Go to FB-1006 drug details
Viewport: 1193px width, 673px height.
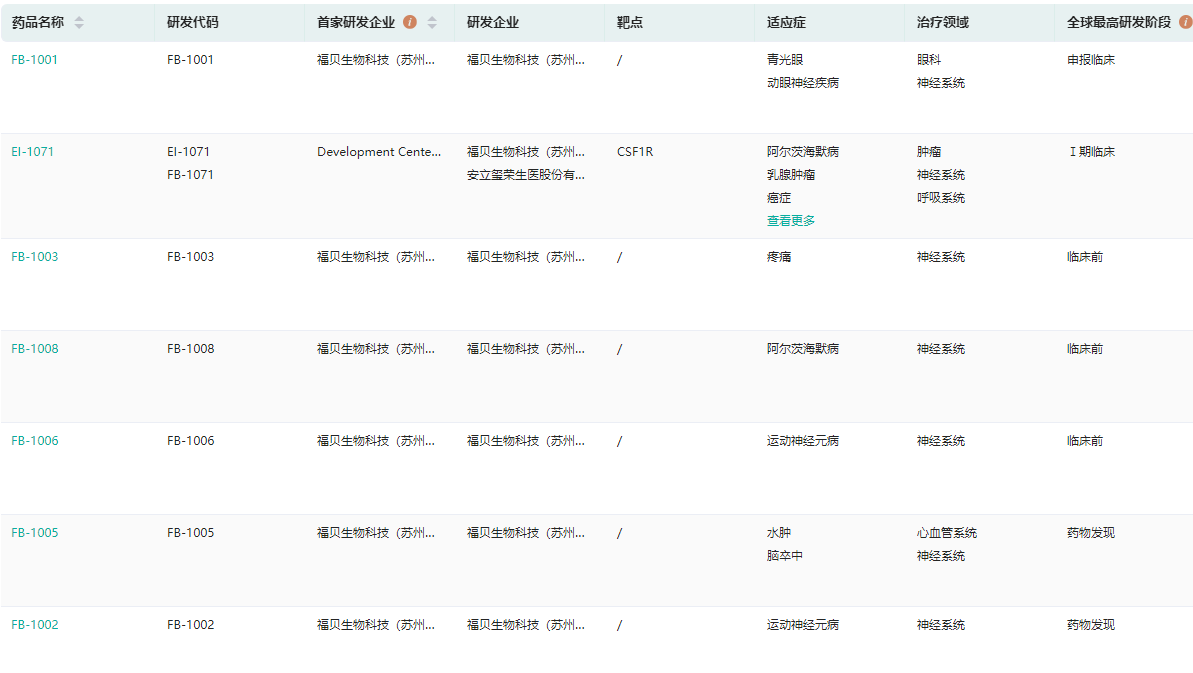[35, 441]
